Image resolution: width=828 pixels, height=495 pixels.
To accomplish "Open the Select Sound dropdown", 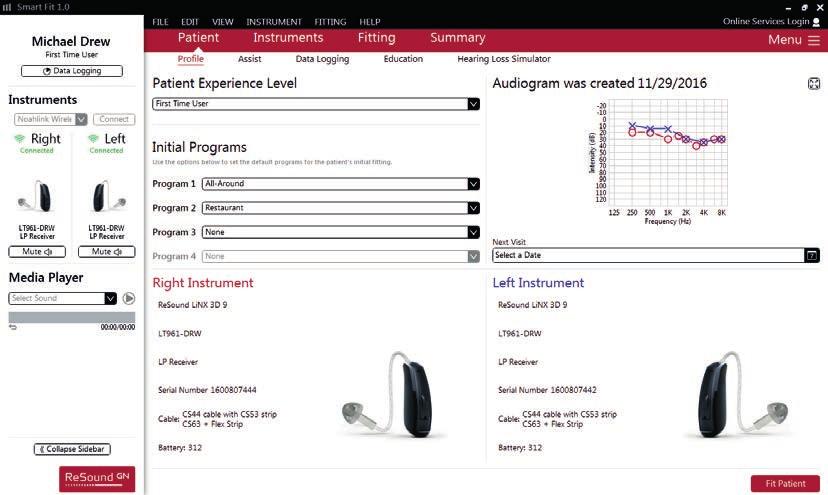I will 62,298.
